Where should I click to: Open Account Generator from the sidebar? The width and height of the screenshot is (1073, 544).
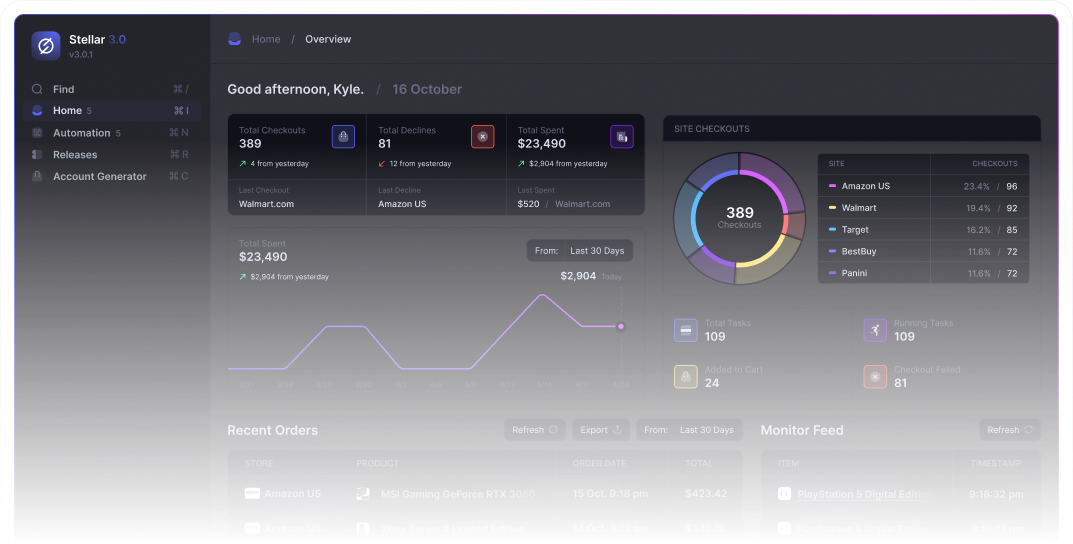(99, 177)
